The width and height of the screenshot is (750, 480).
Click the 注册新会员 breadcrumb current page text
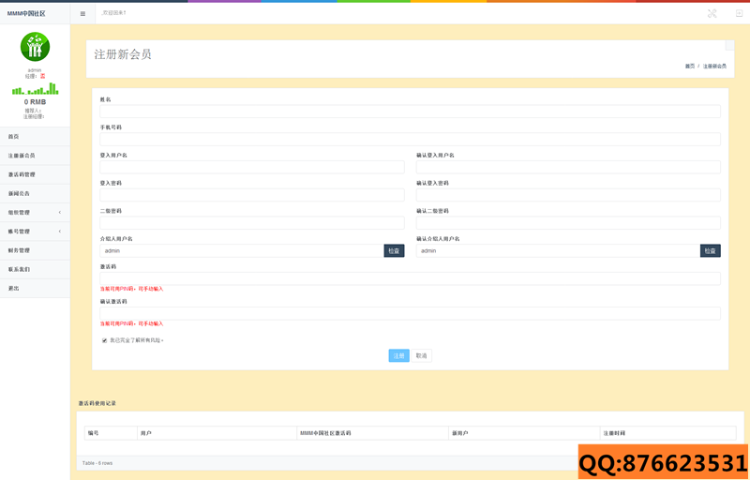715,66
